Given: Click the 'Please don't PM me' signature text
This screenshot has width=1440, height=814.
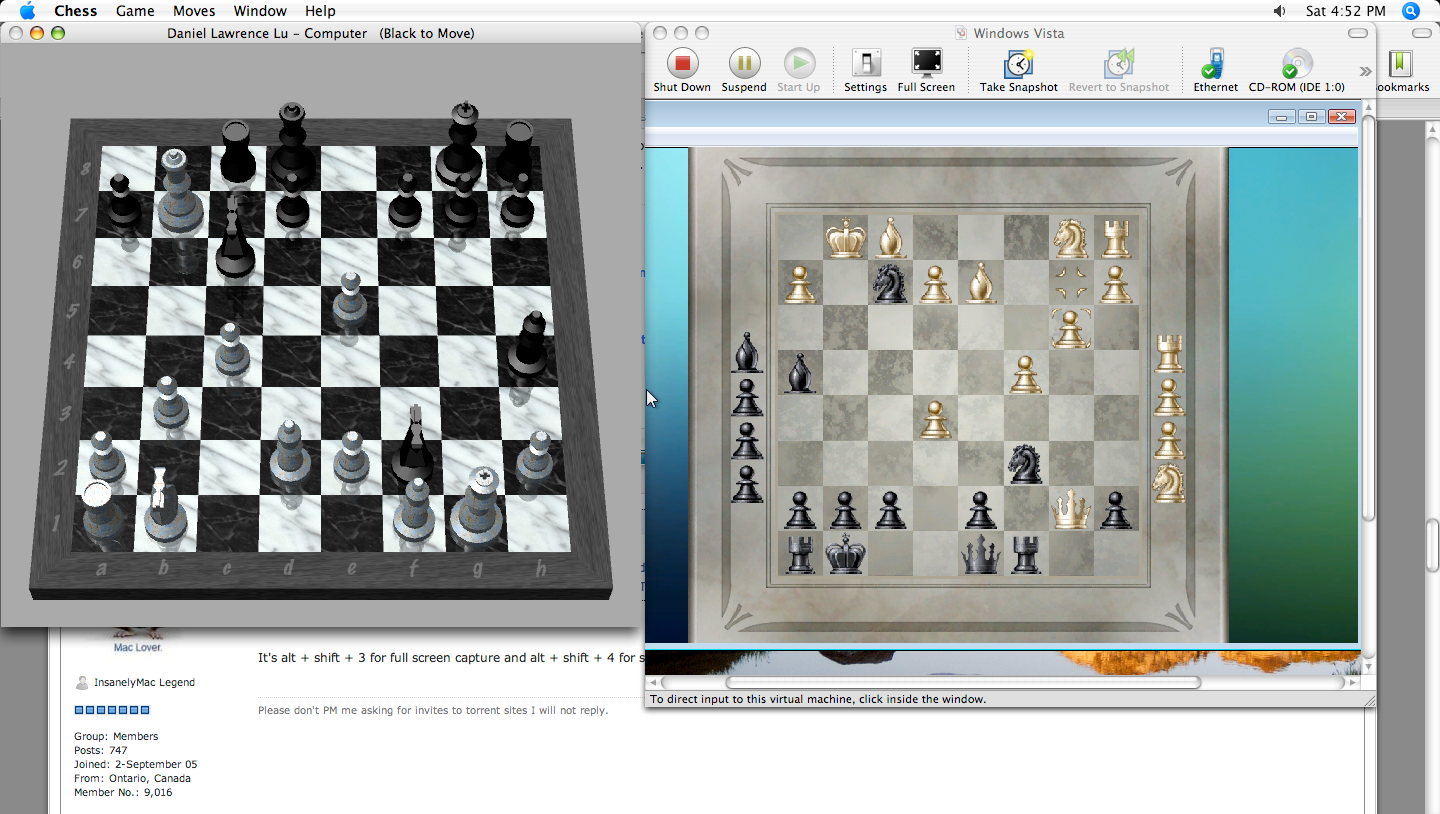Looking at the screenshot, I should (x=433, y=711).
